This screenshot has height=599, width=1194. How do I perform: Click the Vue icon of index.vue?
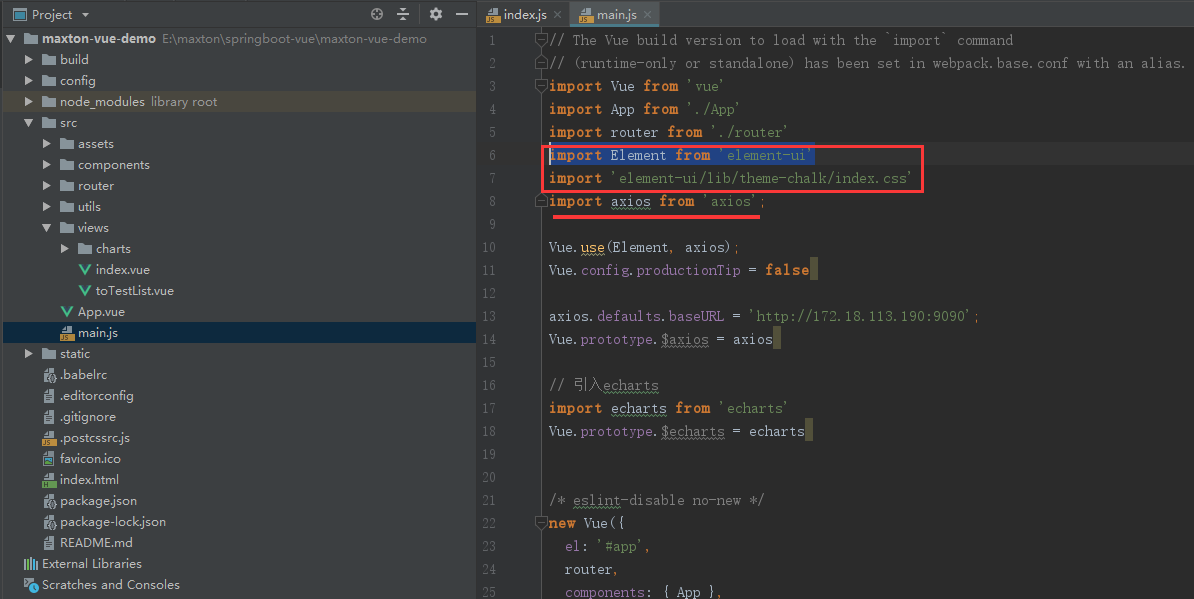point(85,269)
